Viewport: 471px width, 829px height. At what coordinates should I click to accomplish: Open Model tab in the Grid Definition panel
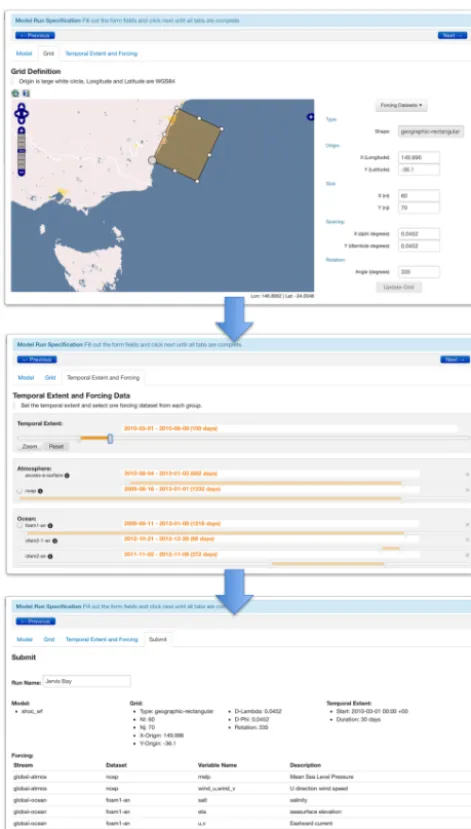coord(24,53)
